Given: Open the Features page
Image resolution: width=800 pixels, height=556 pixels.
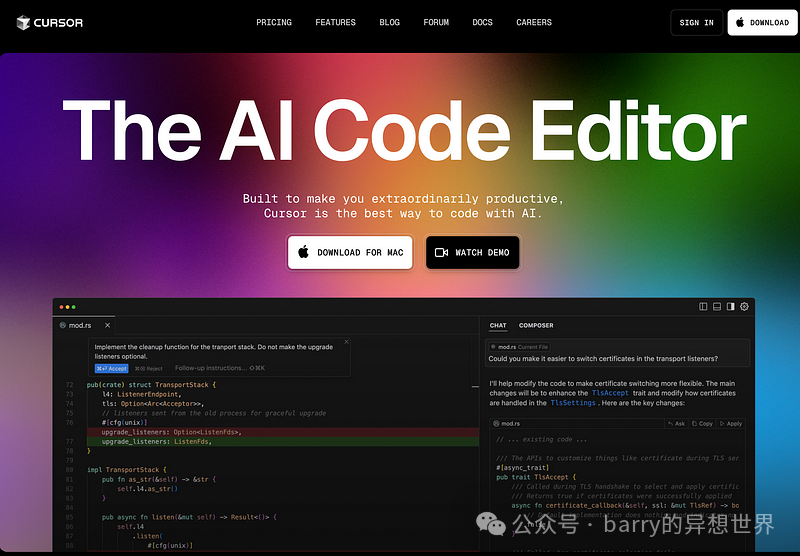Looking at the screenshot, I should pyautogui.click(x=335, y=22).
